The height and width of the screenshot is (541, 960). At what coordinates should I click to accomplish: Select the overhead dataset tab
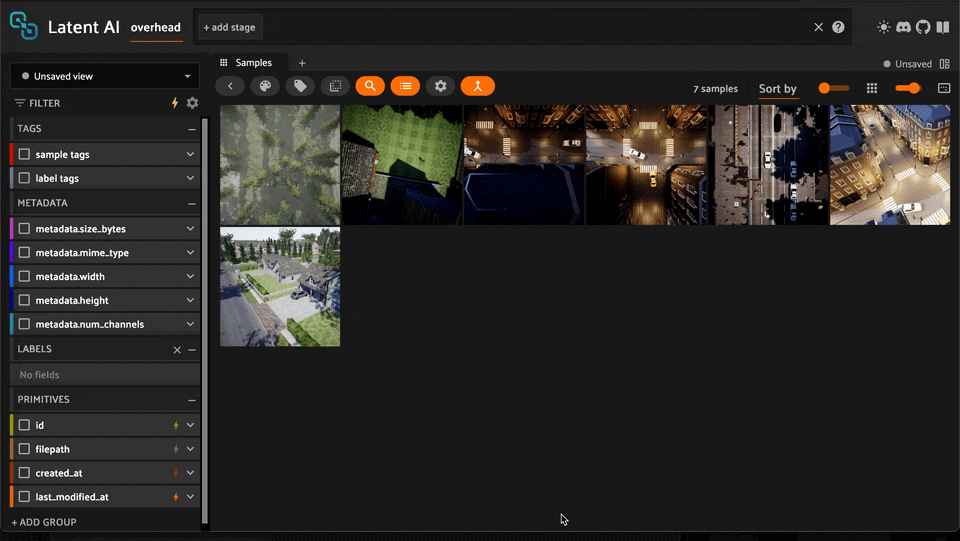pyautogui.click(x=156, y=28)
